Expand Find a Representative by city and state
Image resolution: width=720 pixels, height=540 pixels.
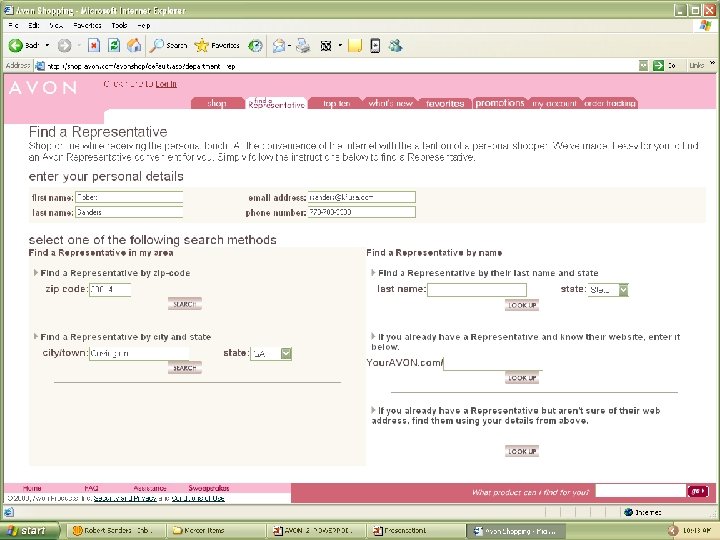35,337
